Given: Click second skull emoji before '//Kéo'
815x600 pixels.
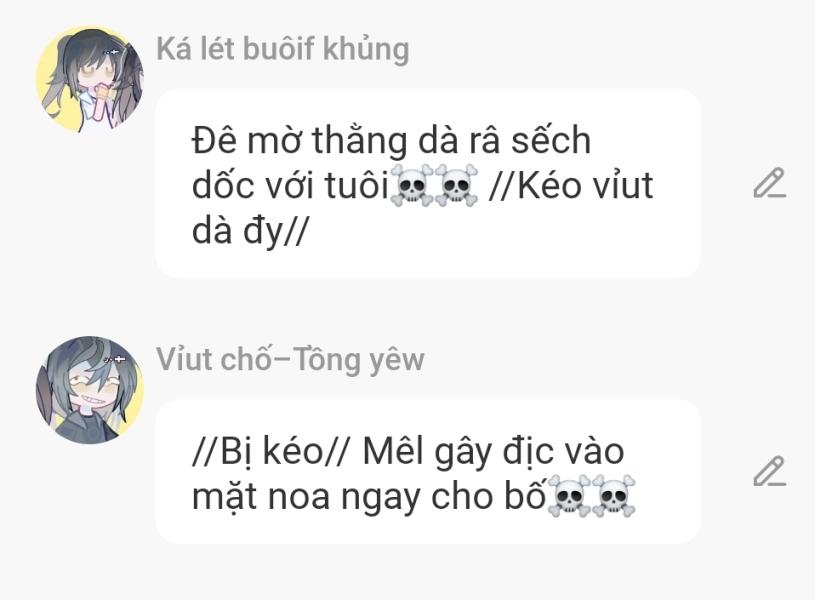Looking at the screenshot, I should click(456, 185).
